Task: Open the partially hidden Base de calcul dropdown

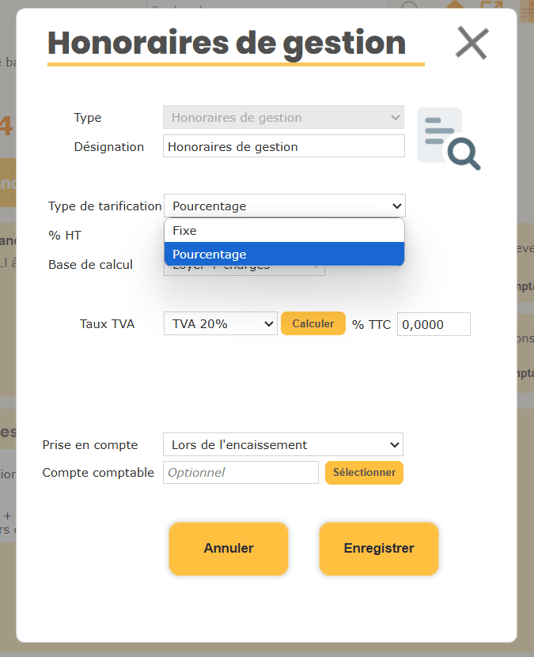Action: [244, 270]
